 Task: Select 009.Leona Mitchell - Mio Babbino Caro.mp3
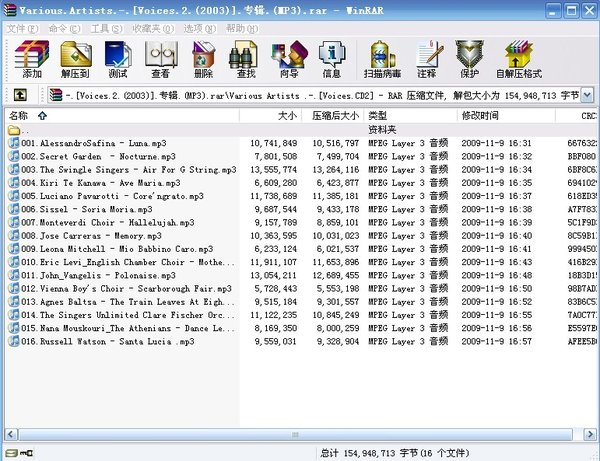click(x=117, y=249)
